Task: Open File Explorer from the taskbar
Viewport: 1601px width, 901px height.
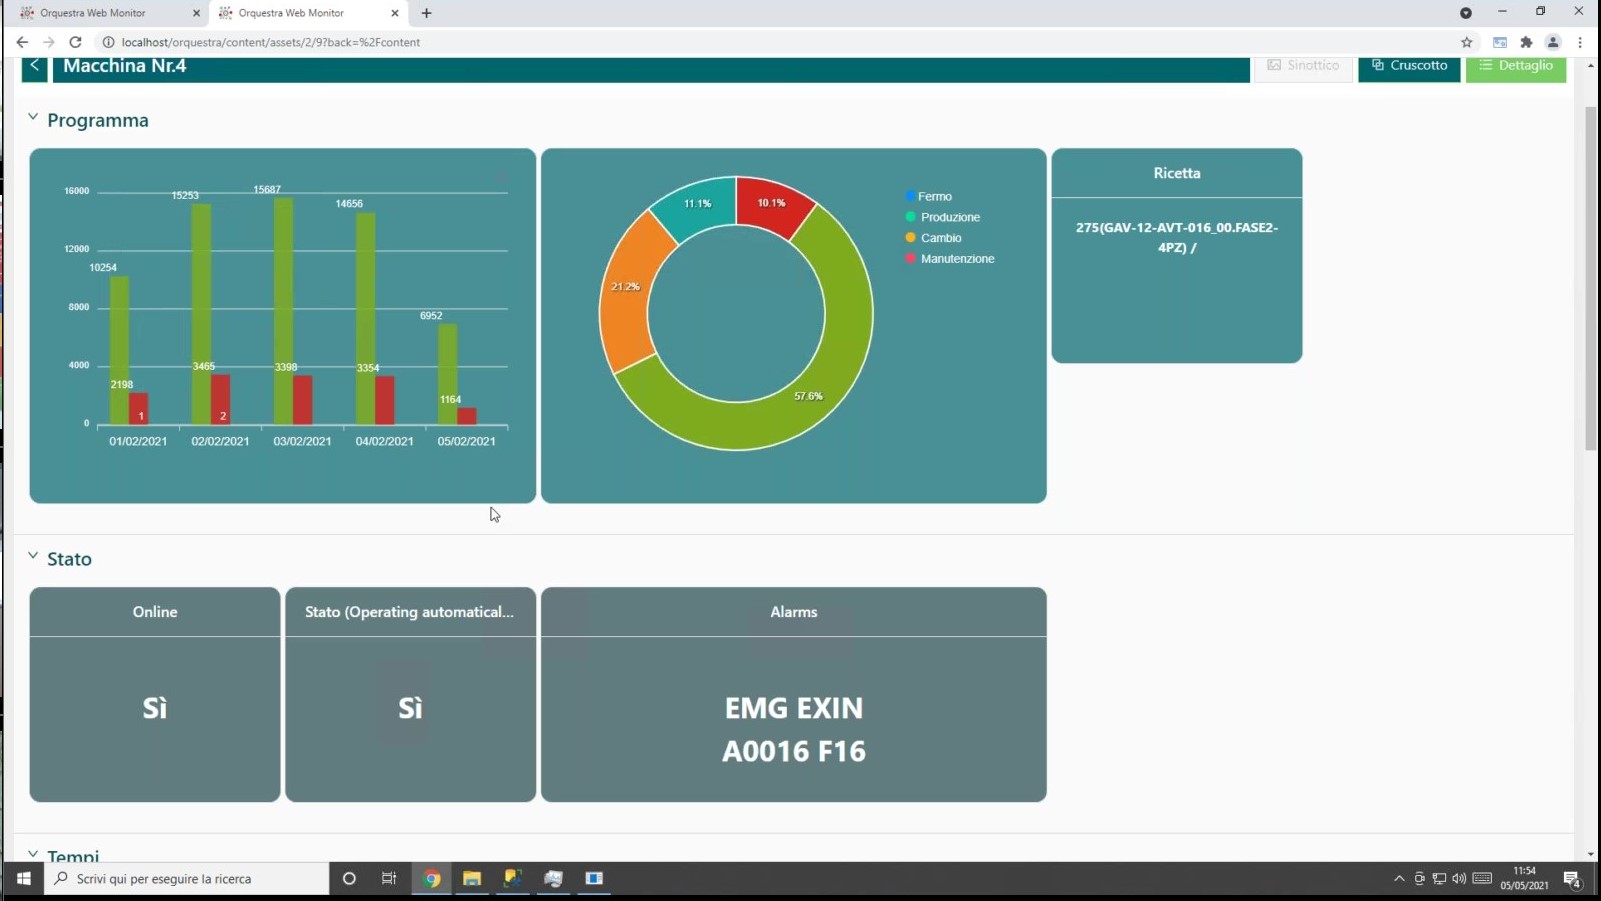Action: (472, 878)
